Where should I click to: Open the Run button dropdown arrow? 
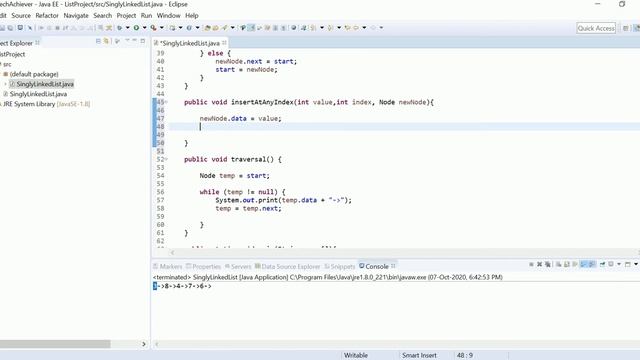pos(144,28)
